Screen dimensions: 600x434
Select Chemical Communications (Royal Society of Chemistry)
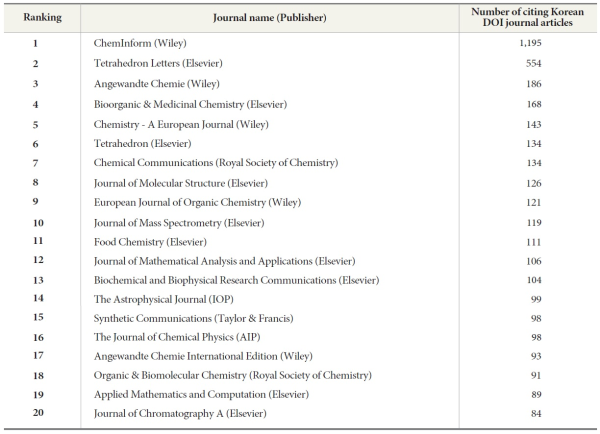[216, 162]
